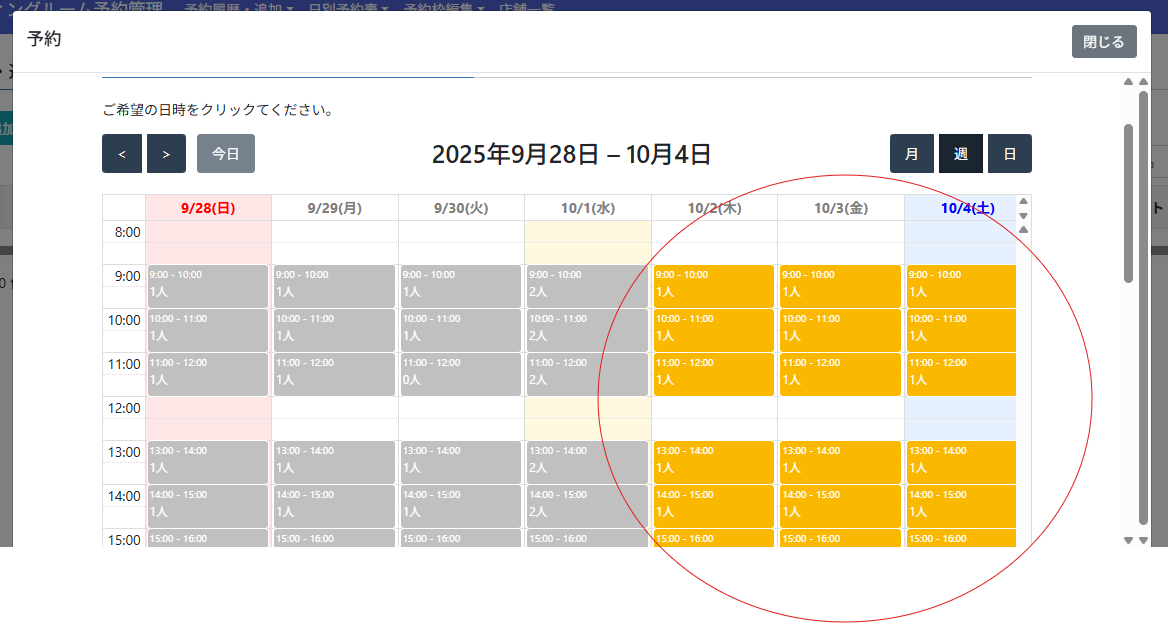1168x624 pixels.
Task: Switch calendar to 月 view
Action: click(x=912, y=154)
